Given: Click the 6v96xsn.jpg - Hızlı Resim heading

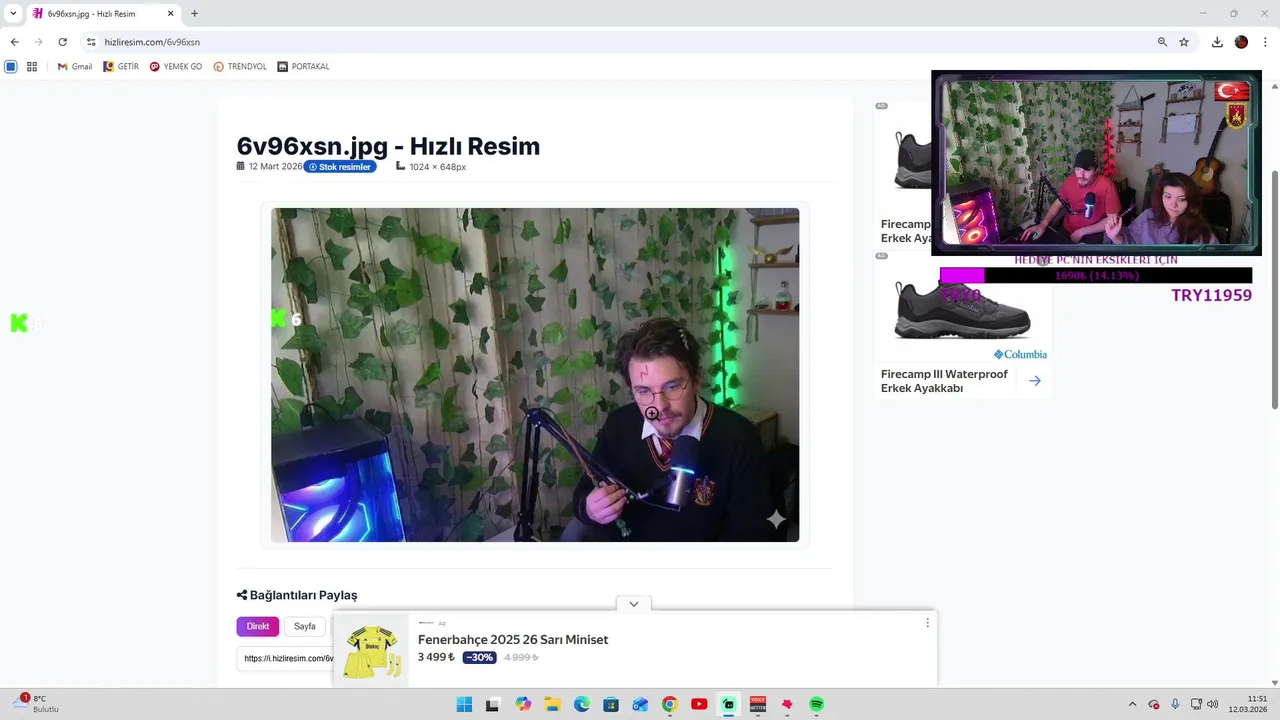Looking at the screenshot, I should click(388, 146).
